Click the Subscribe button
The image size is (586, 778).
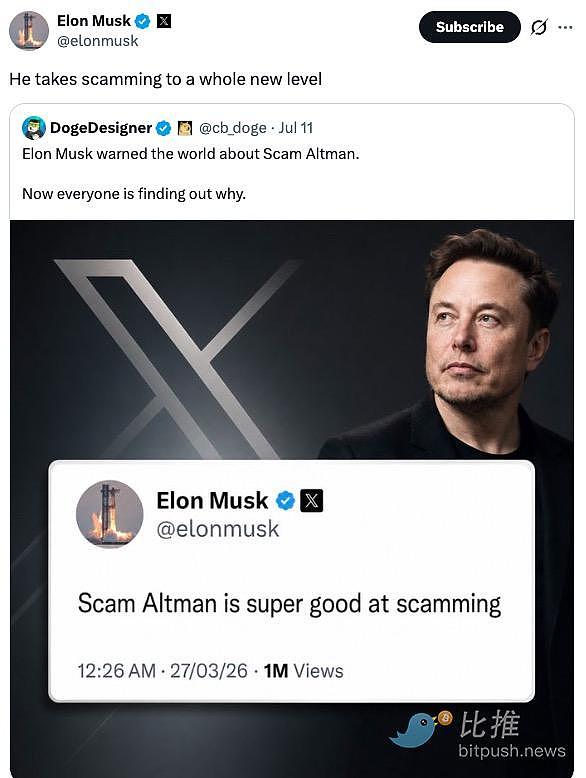(469, 27)
